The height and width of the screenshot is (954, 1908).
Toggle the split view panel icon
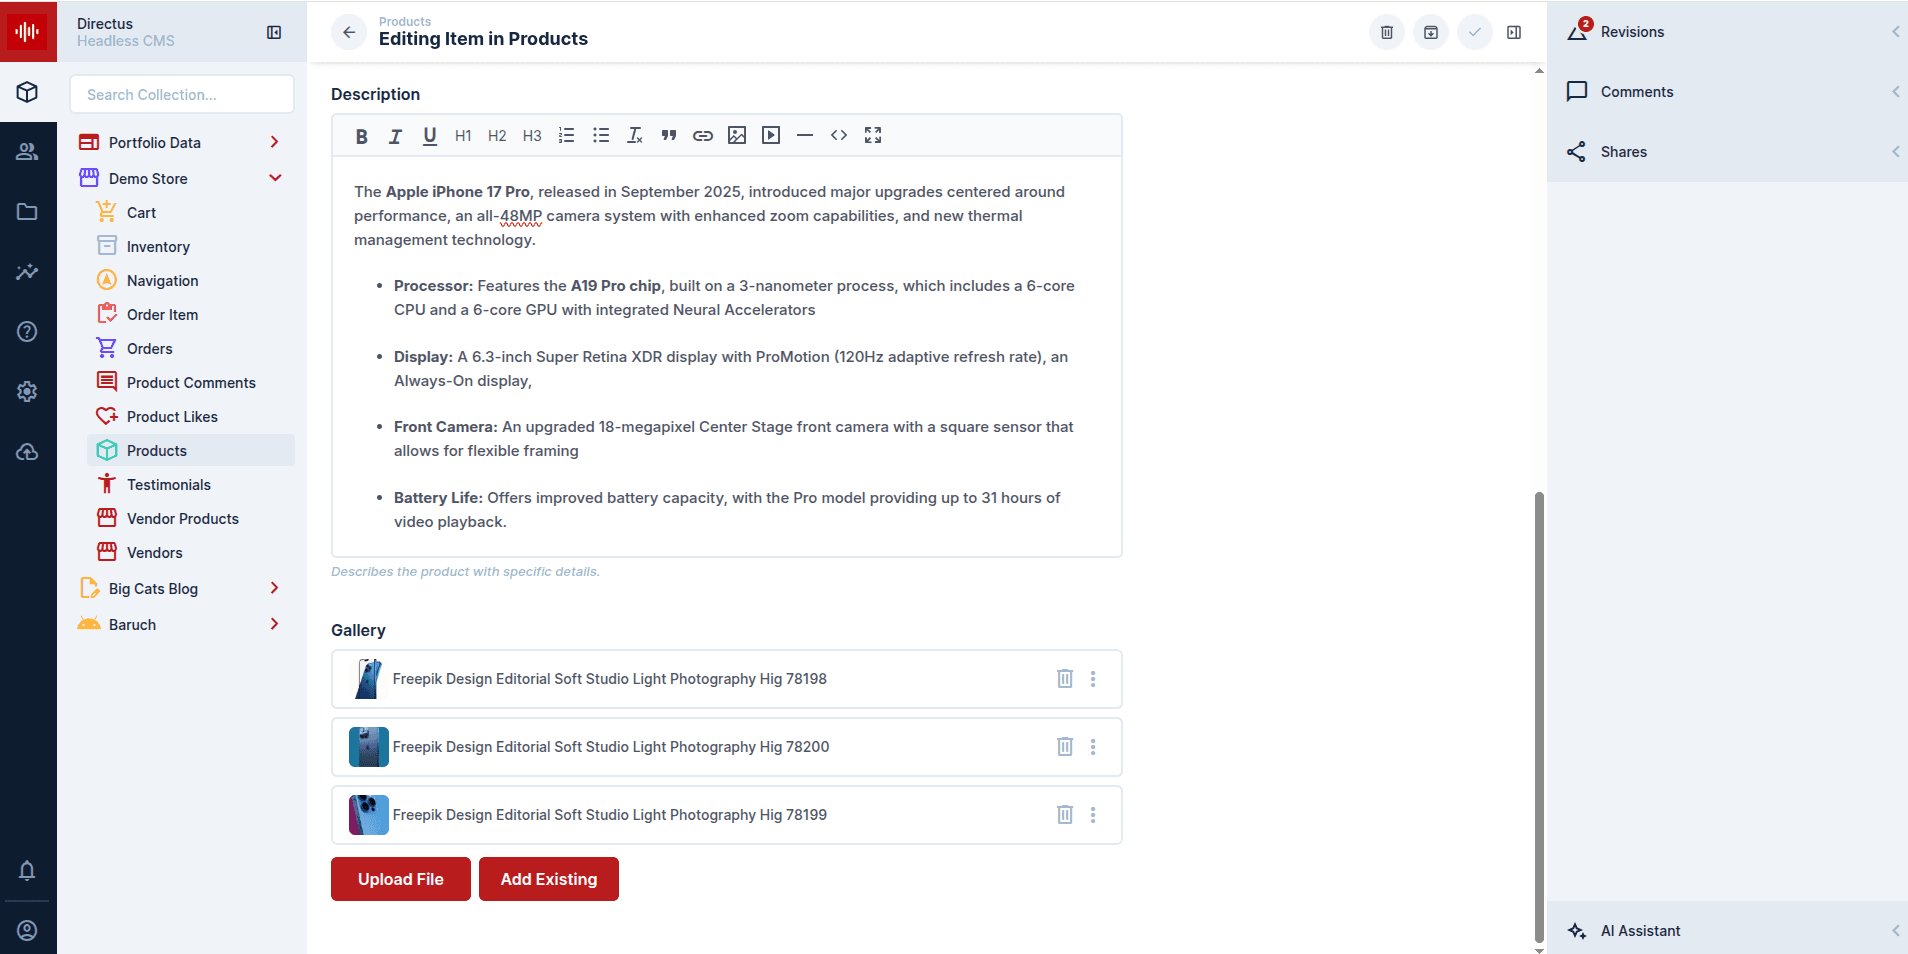point(1514,32)
